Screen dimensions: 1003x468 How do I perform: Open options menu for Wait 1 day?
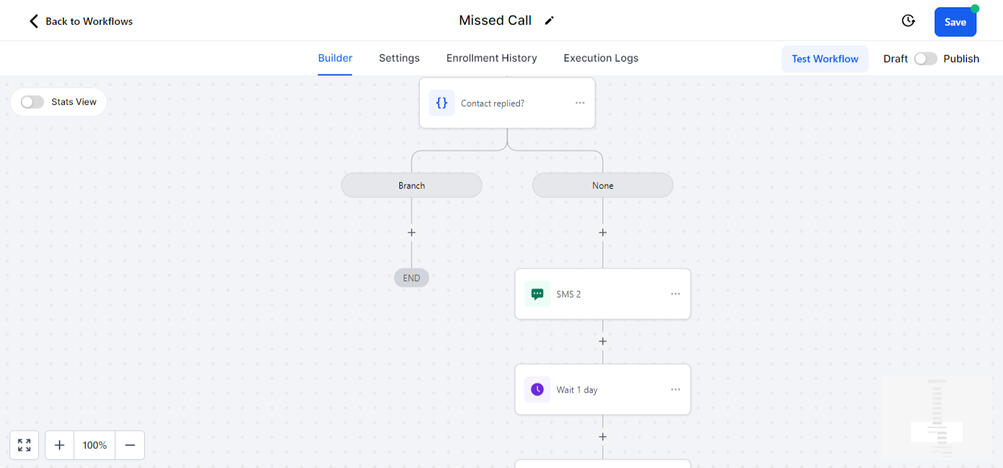(x=675, y=389)
